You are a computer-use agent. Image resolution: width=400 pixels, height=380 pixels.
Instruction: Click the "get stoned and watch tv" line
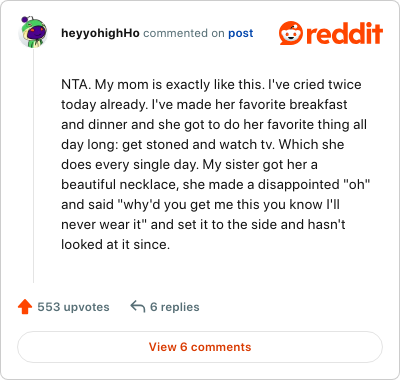(198, 144)
